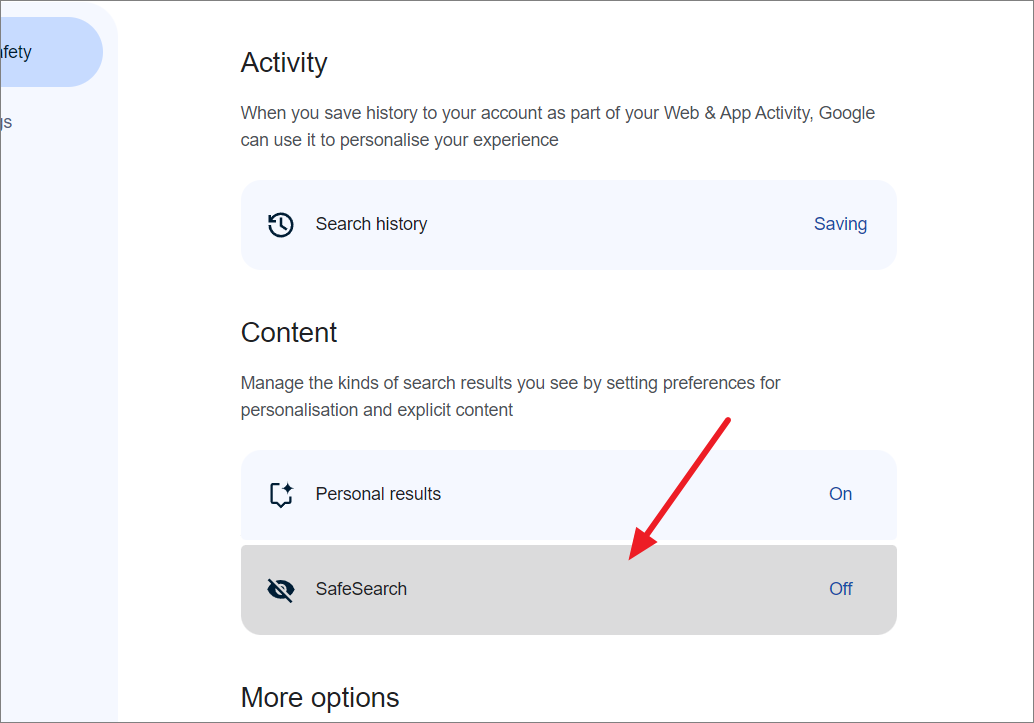
Task: Click the 'SafeSearch' label text
Action: pos(361,589)
